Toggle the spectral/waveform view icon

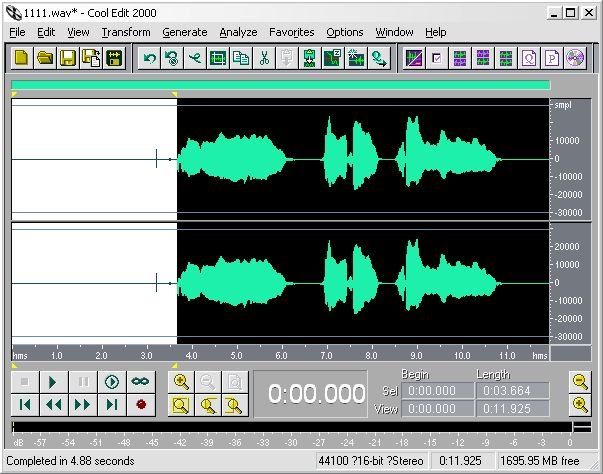coord(414,58)
